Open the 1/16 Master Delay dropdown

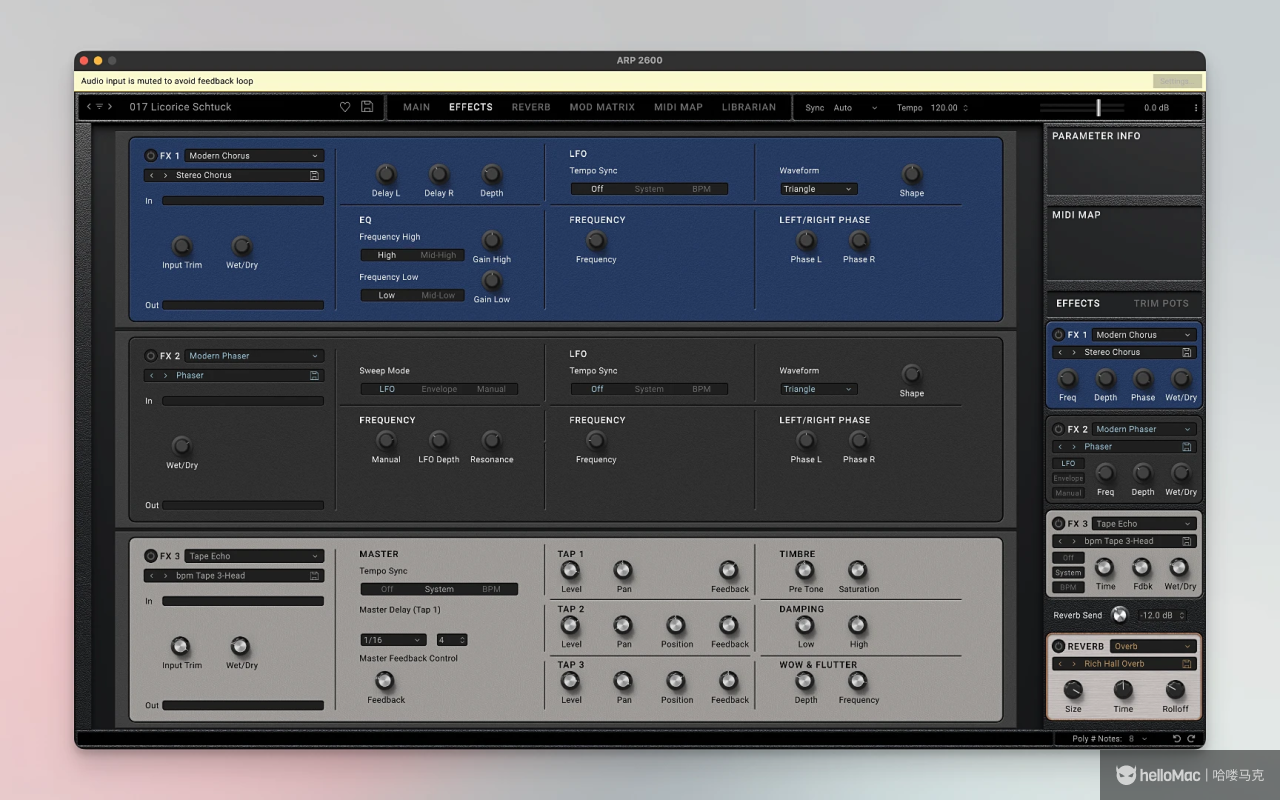coord(393,640)
